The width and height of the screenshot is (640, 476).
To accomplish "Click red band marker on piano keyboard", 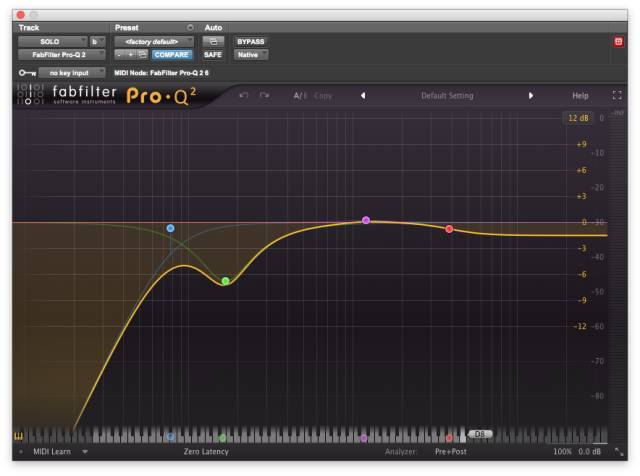I will tap(449, 438).
